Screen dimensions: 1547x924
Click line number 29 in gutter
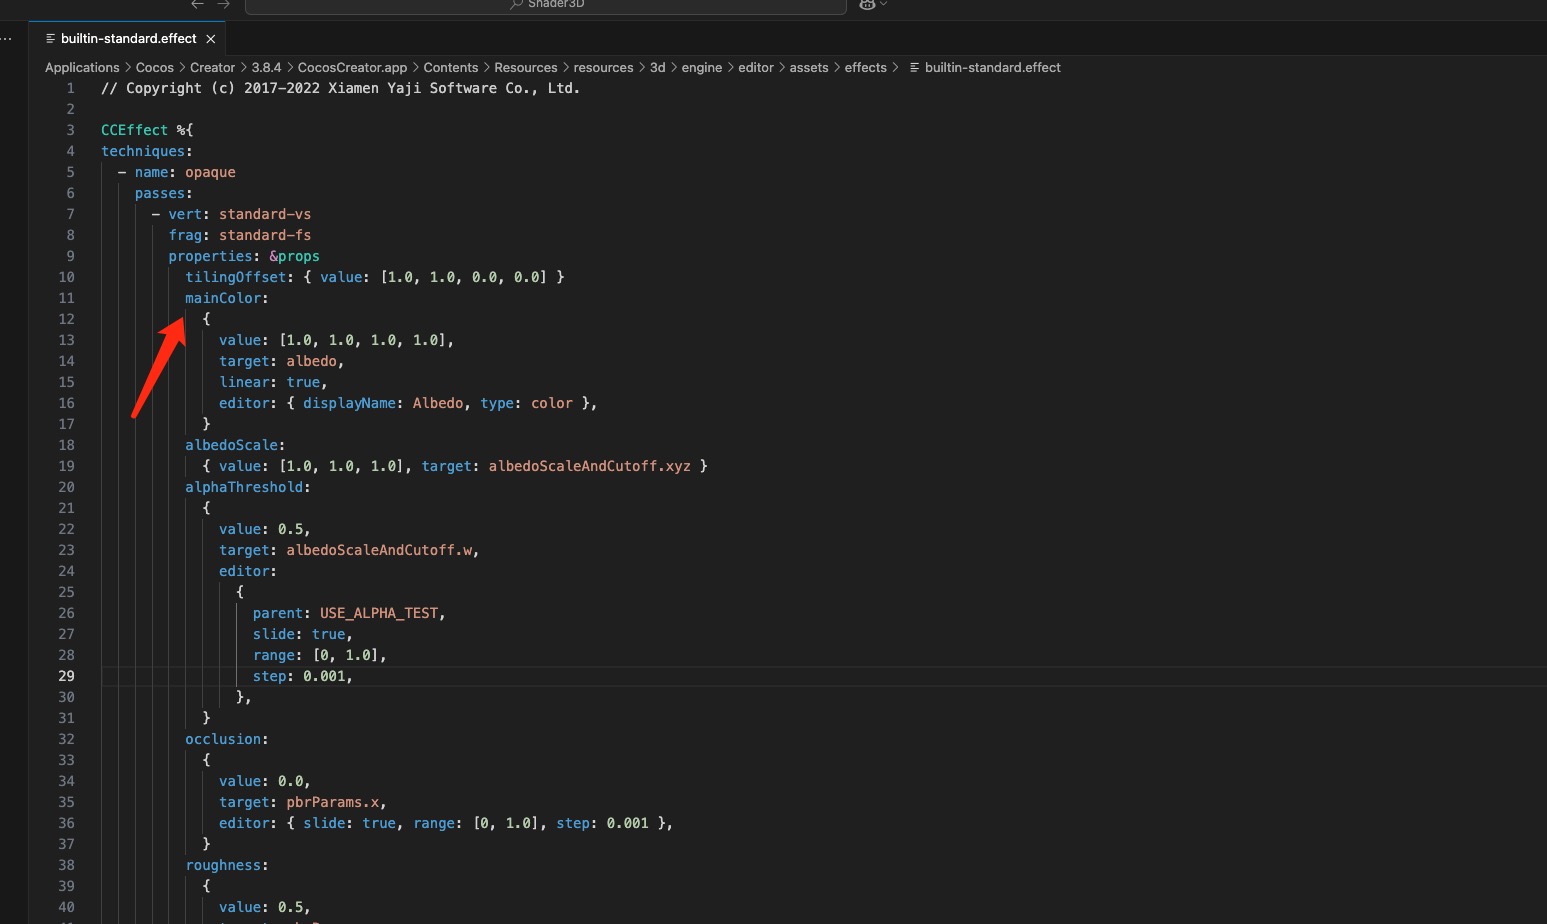click(66, 676)
